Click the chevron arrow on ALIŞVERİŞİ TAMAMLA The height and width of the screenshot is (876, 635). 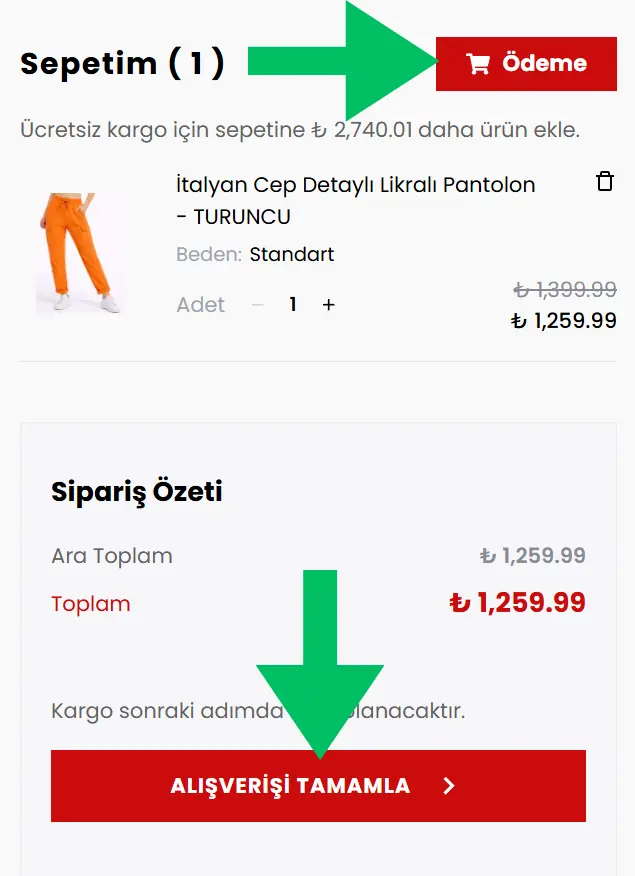click(x=449, y=786)
